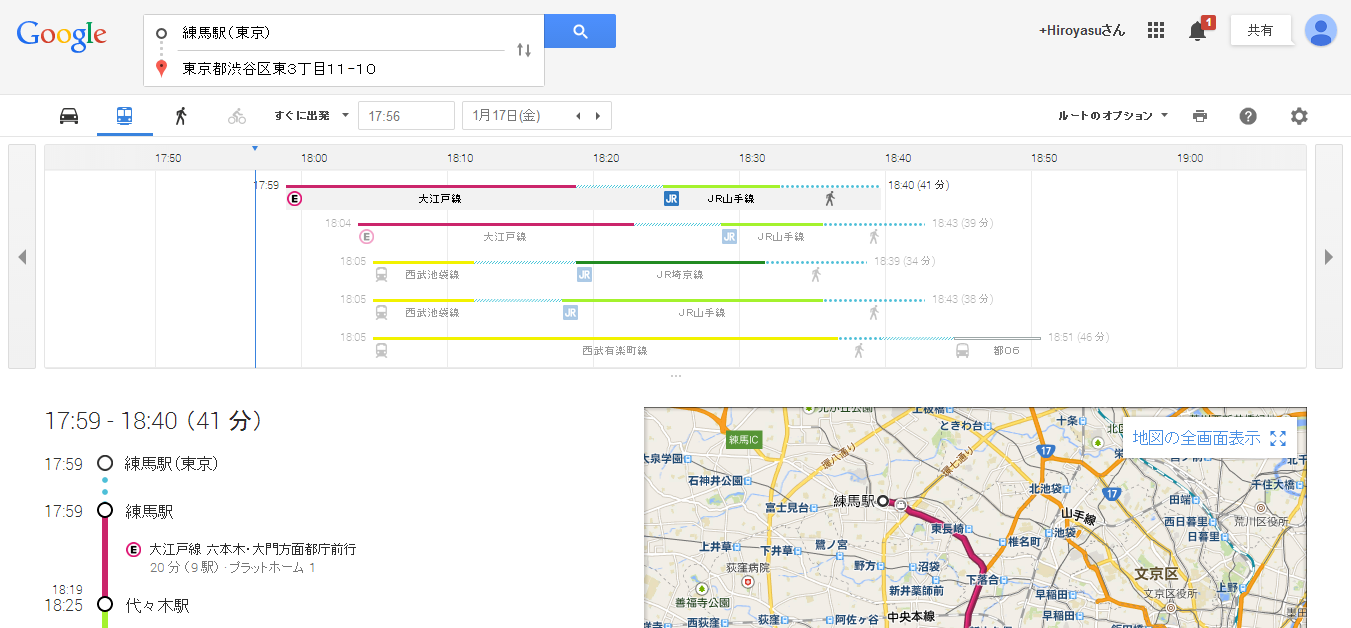The height and width of the screenshot is (628, 1351).
Task: Edit the destination field 東京都渋谷区東3丁目11-10
Action: tap(340, 69)
